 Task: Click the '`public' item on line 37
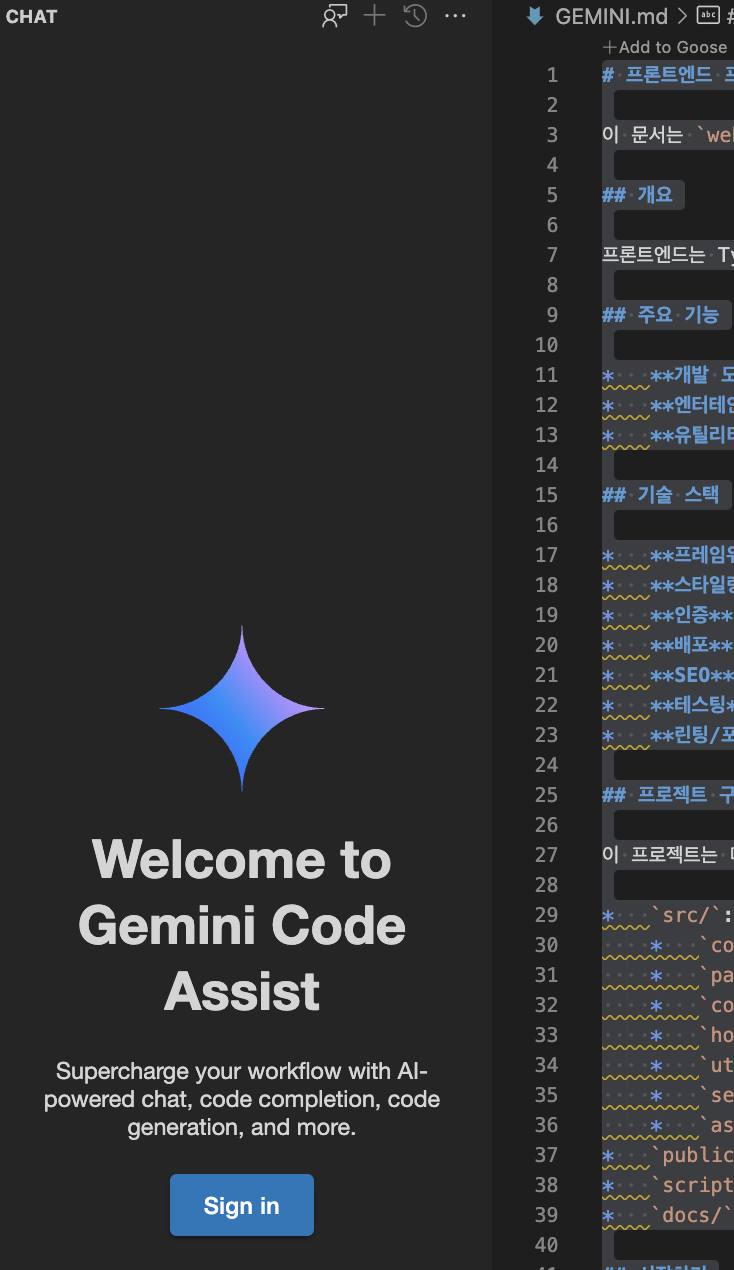point(692,1155)
